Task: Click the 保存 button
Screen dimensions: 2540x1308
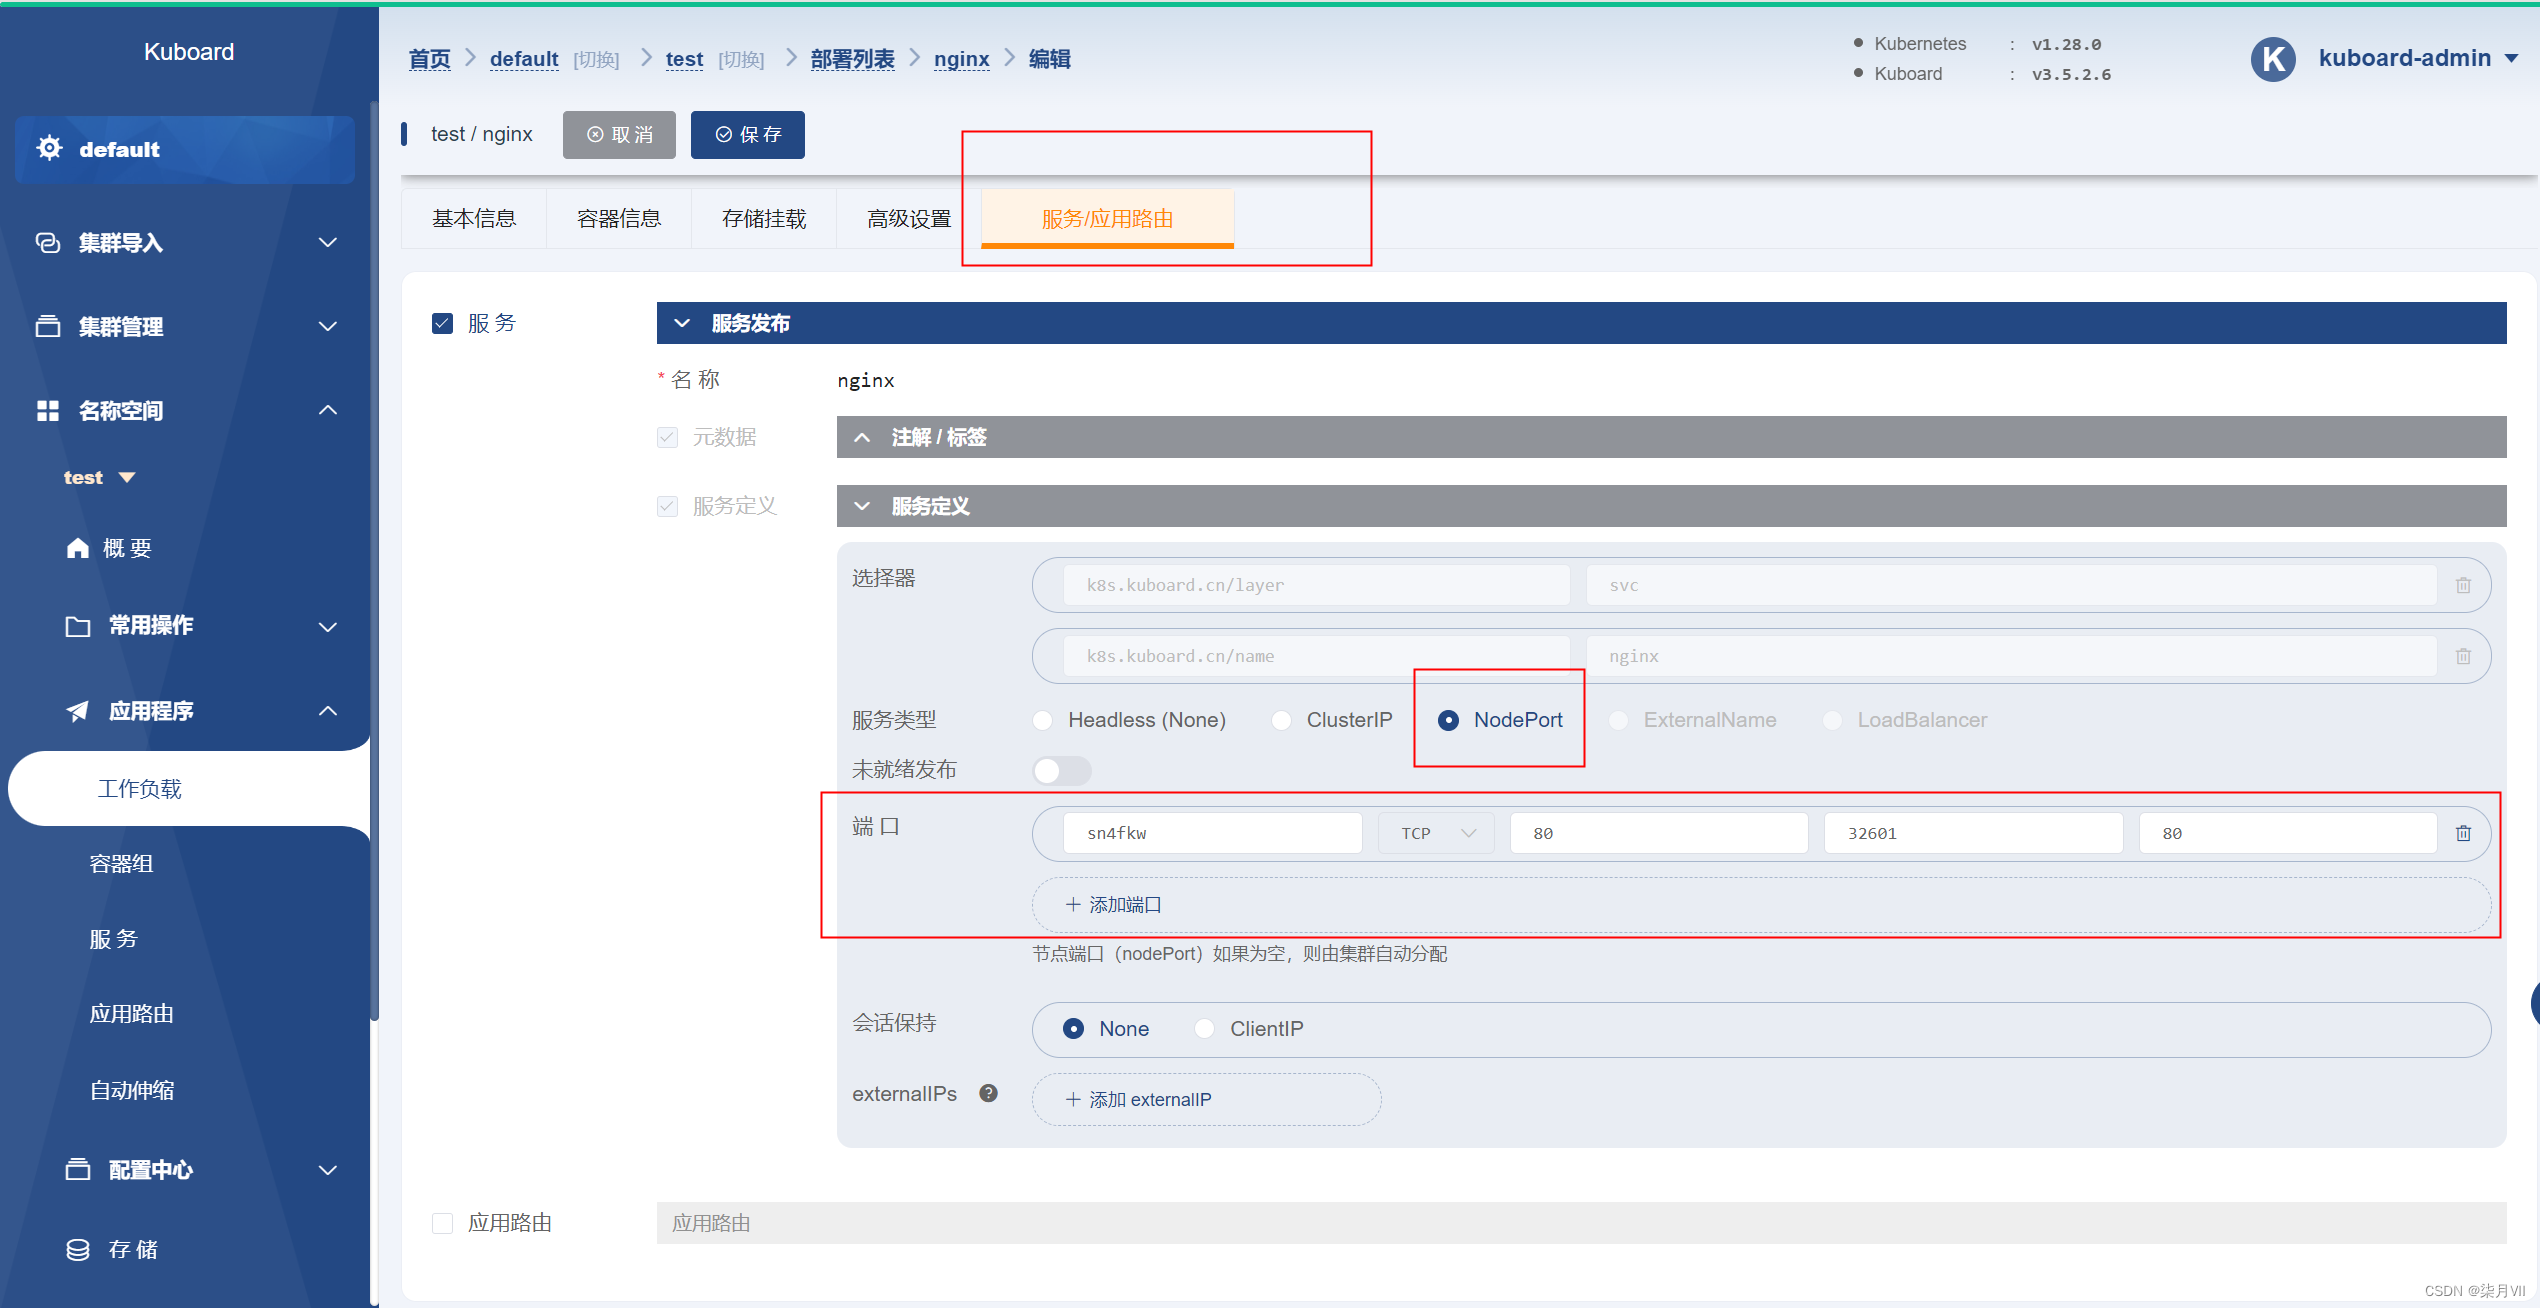Action: tap(747, 134)
